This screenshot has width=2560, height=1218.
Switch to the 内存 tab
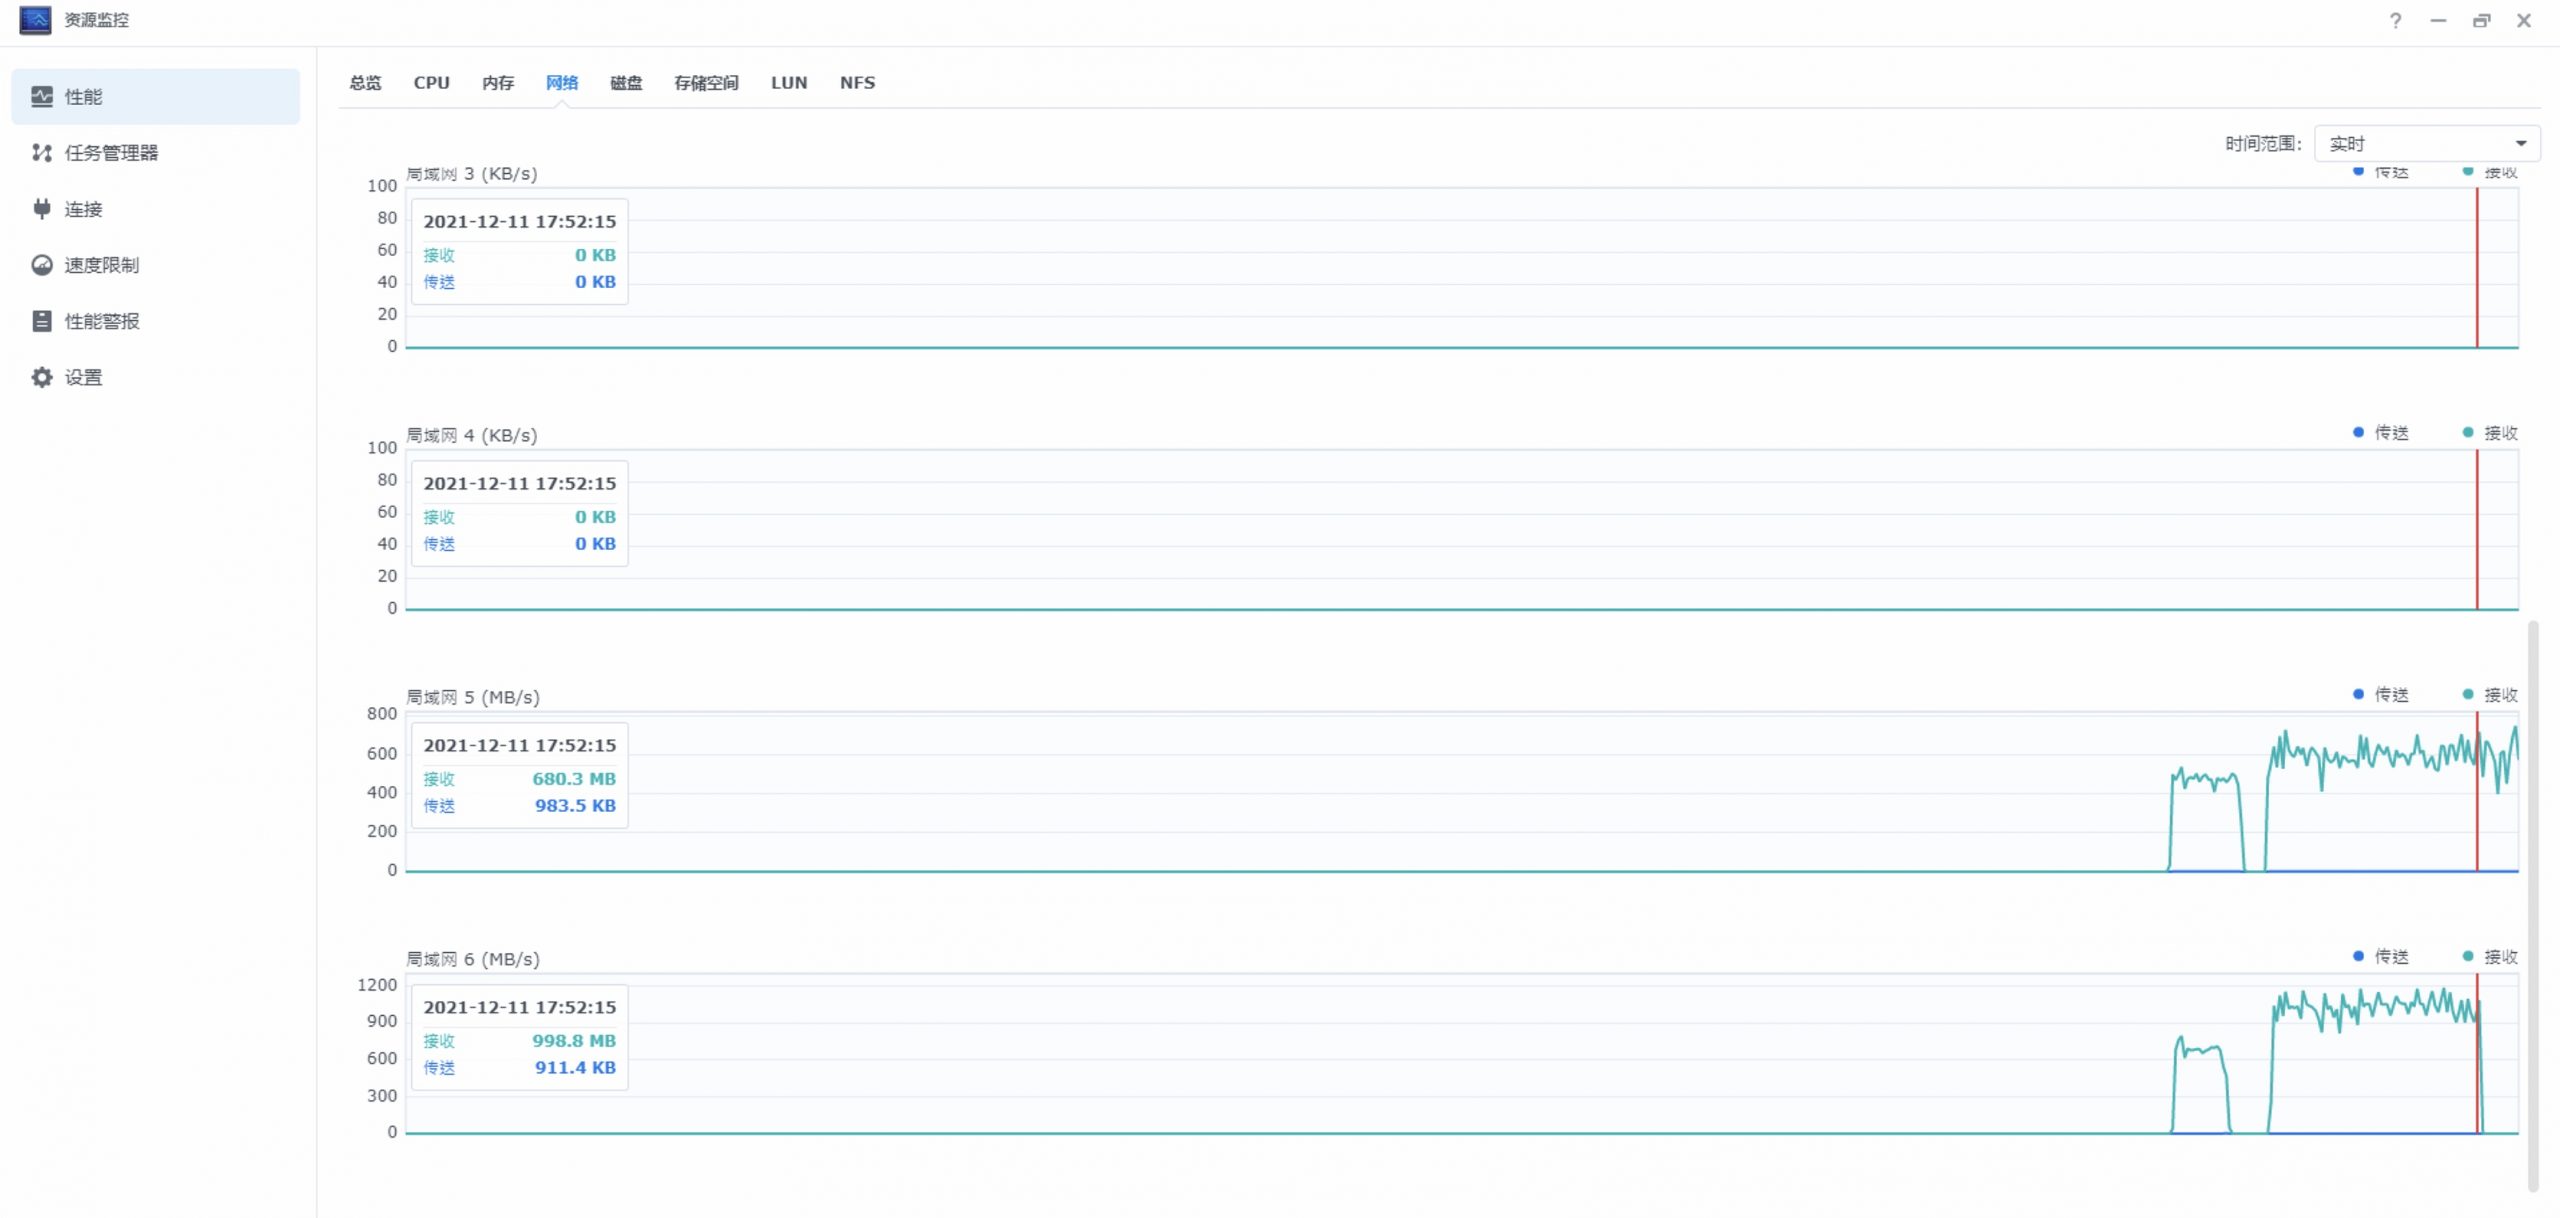pos(498,82)
